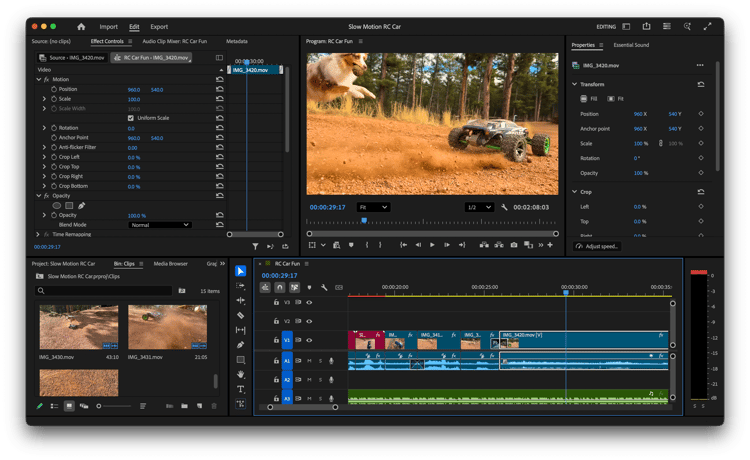Switch to Import mode

point(109,27)
